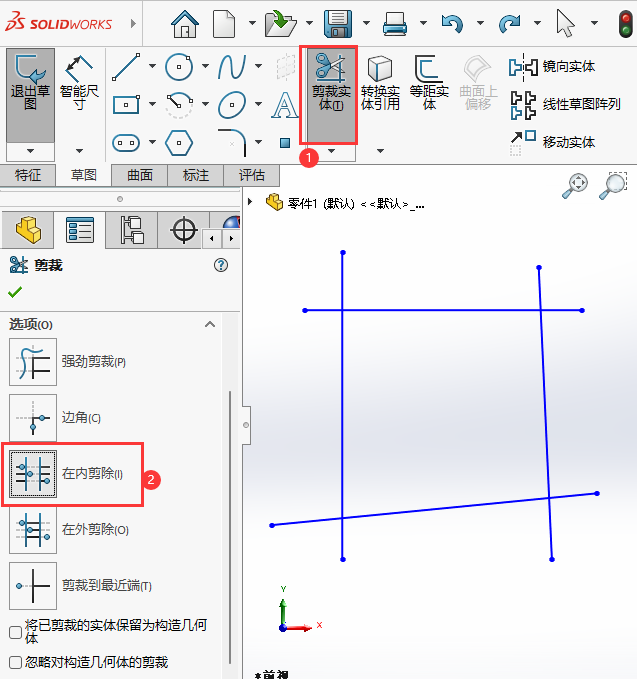
Task: Open dropdown next to Undo icon
Action: [x=480, y=23]
